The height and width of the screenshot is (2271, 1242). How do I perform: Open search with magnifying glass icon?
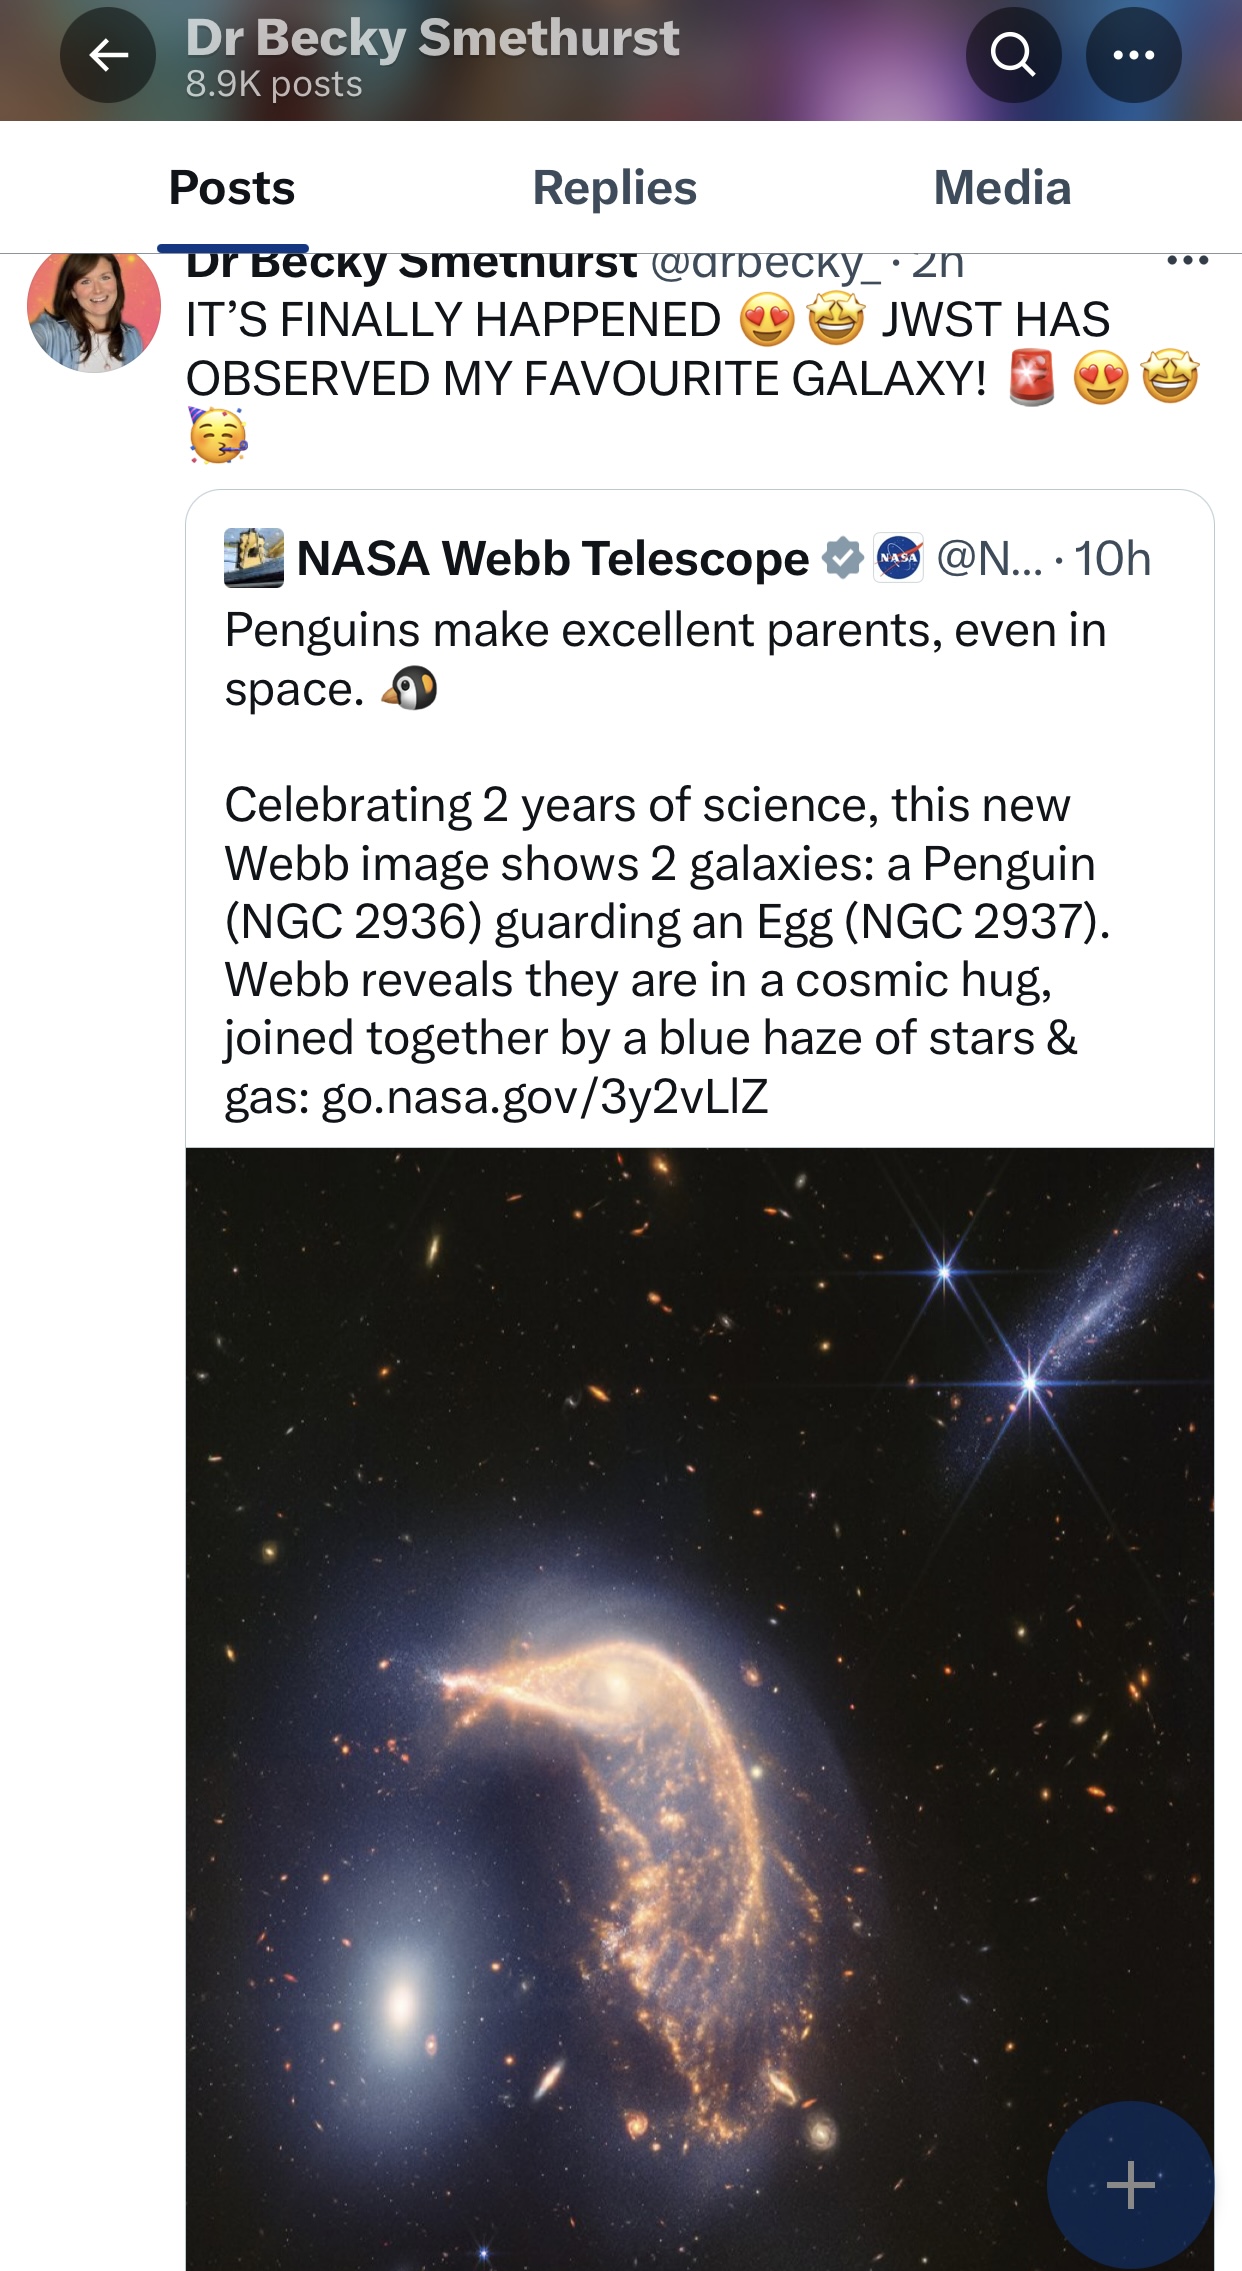(1013, 55)
